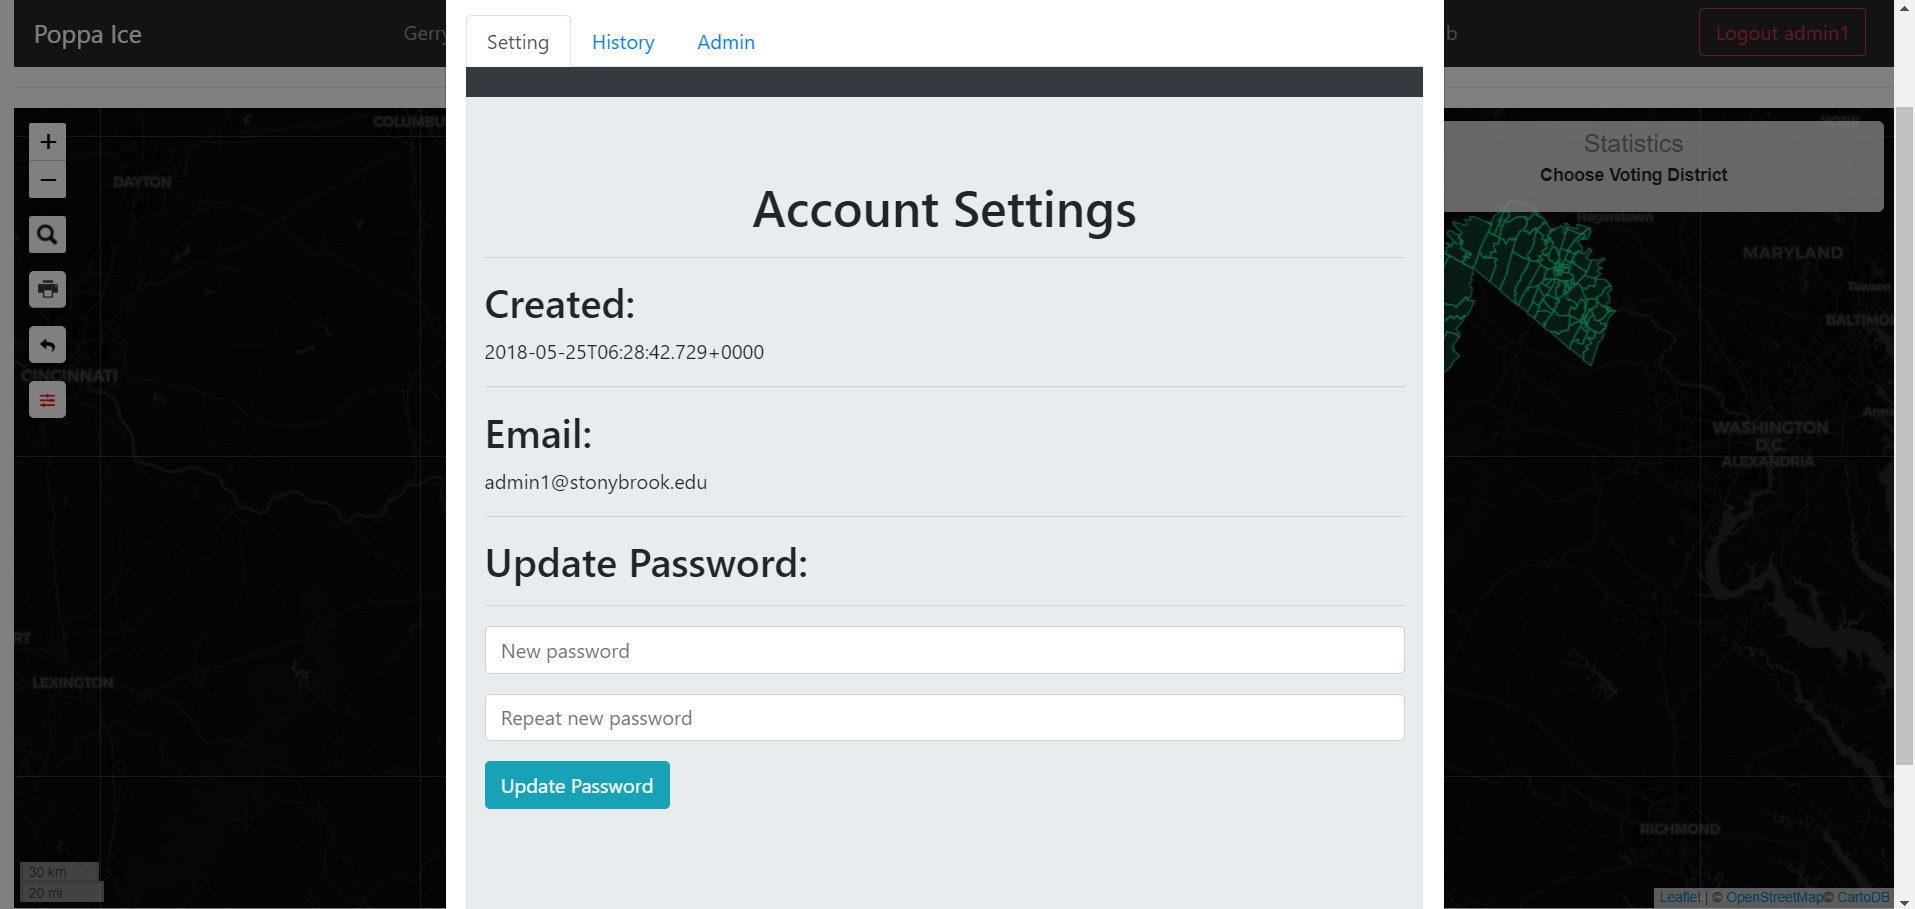This screenshot has width=1915, height=909.
Task: Select the admin1@stonybrook.edu email text
Action: point(596,482)
